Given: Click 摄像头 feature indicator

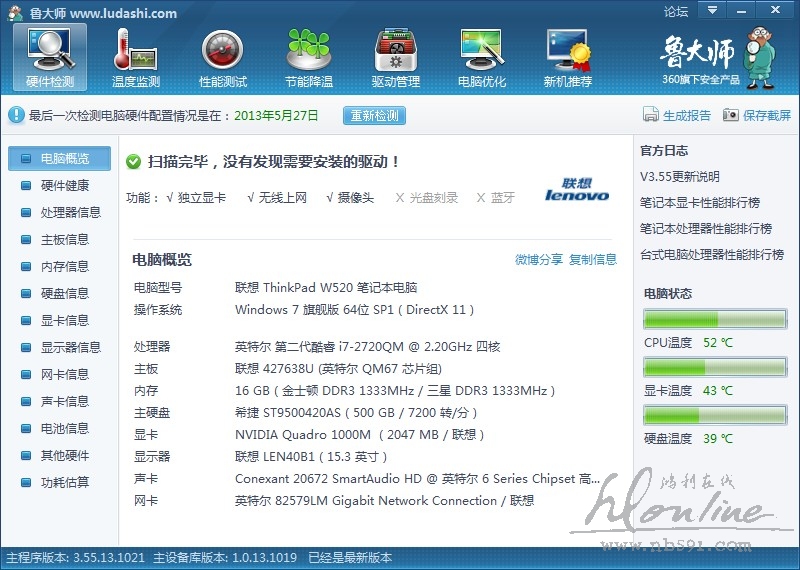Looking at the screenshot, I should (x=350, y=198).
